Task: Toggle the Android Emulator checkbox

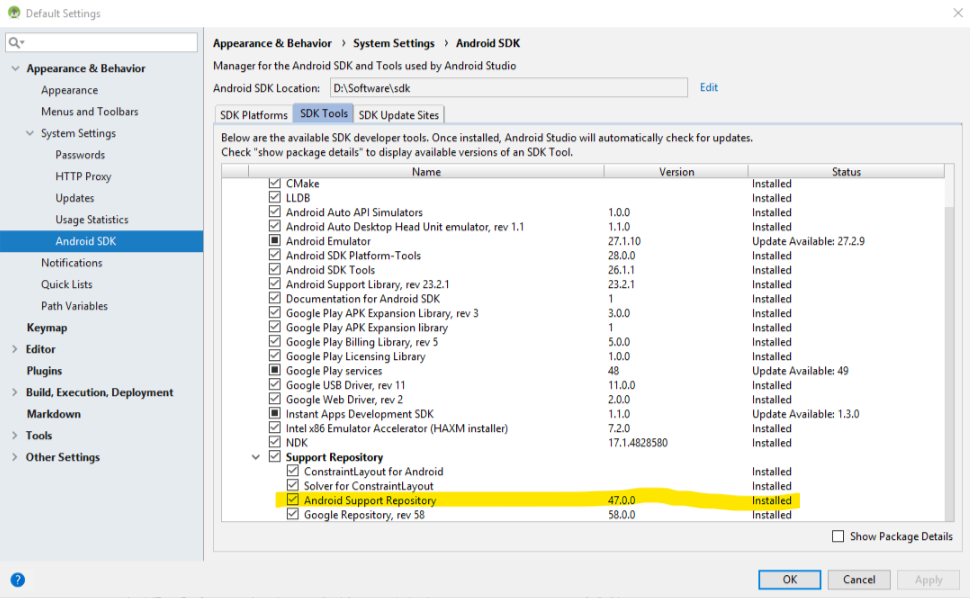Action: coord(275,241)
